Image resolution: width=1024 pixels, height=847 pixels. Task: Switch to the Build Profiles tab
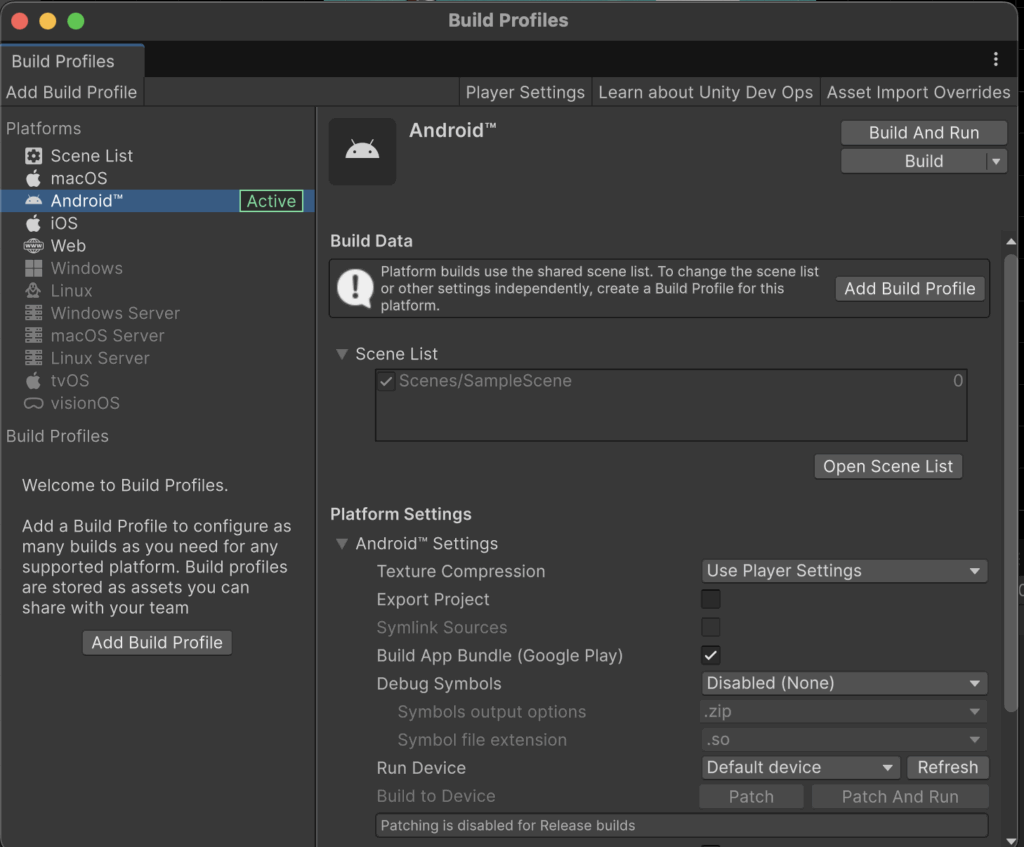click(63, 61)
